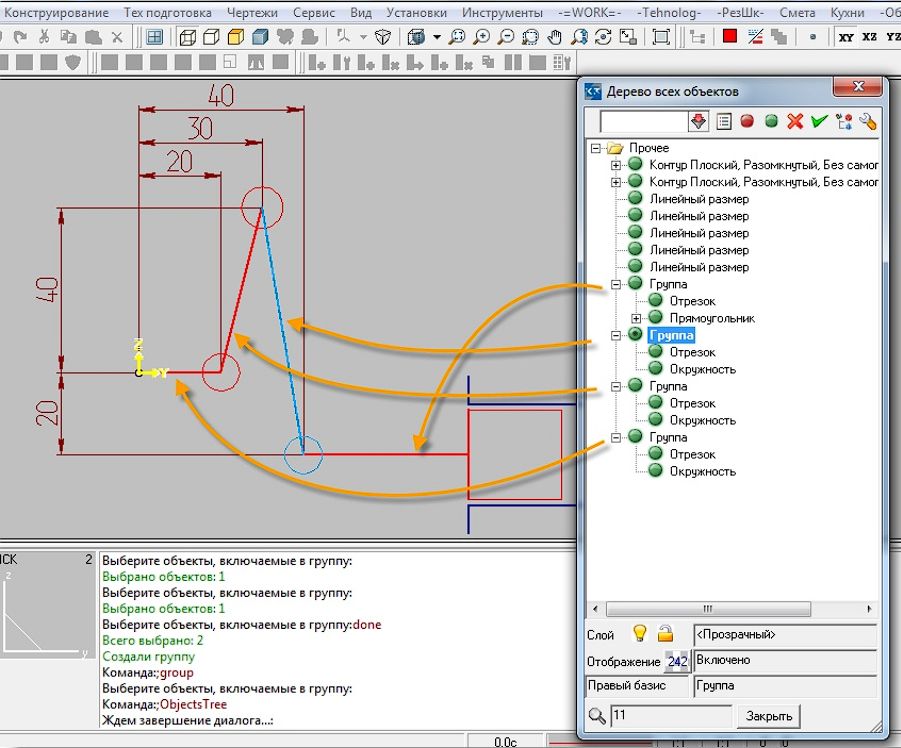
Task: Click the red sphere hide-objects icon
Action: coord(747,121)
